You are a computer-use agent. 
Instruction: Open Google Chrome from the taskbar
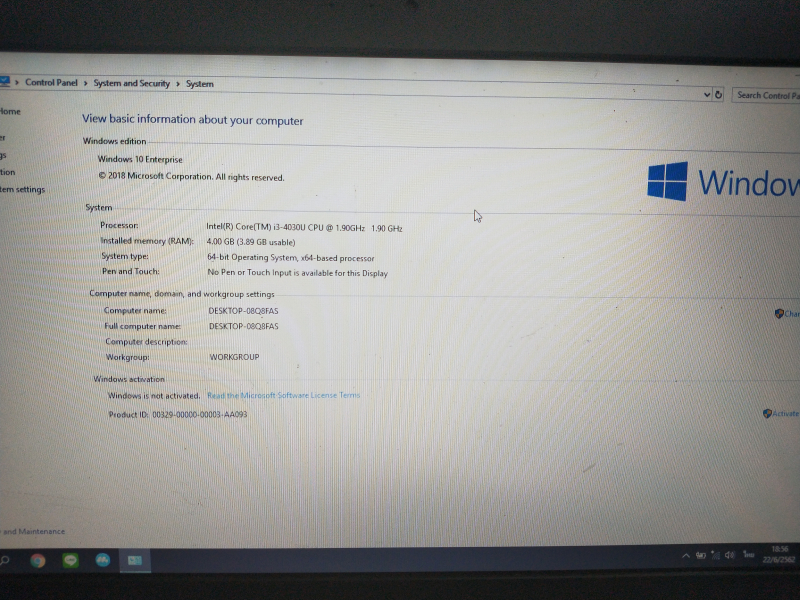pos(37,560)
